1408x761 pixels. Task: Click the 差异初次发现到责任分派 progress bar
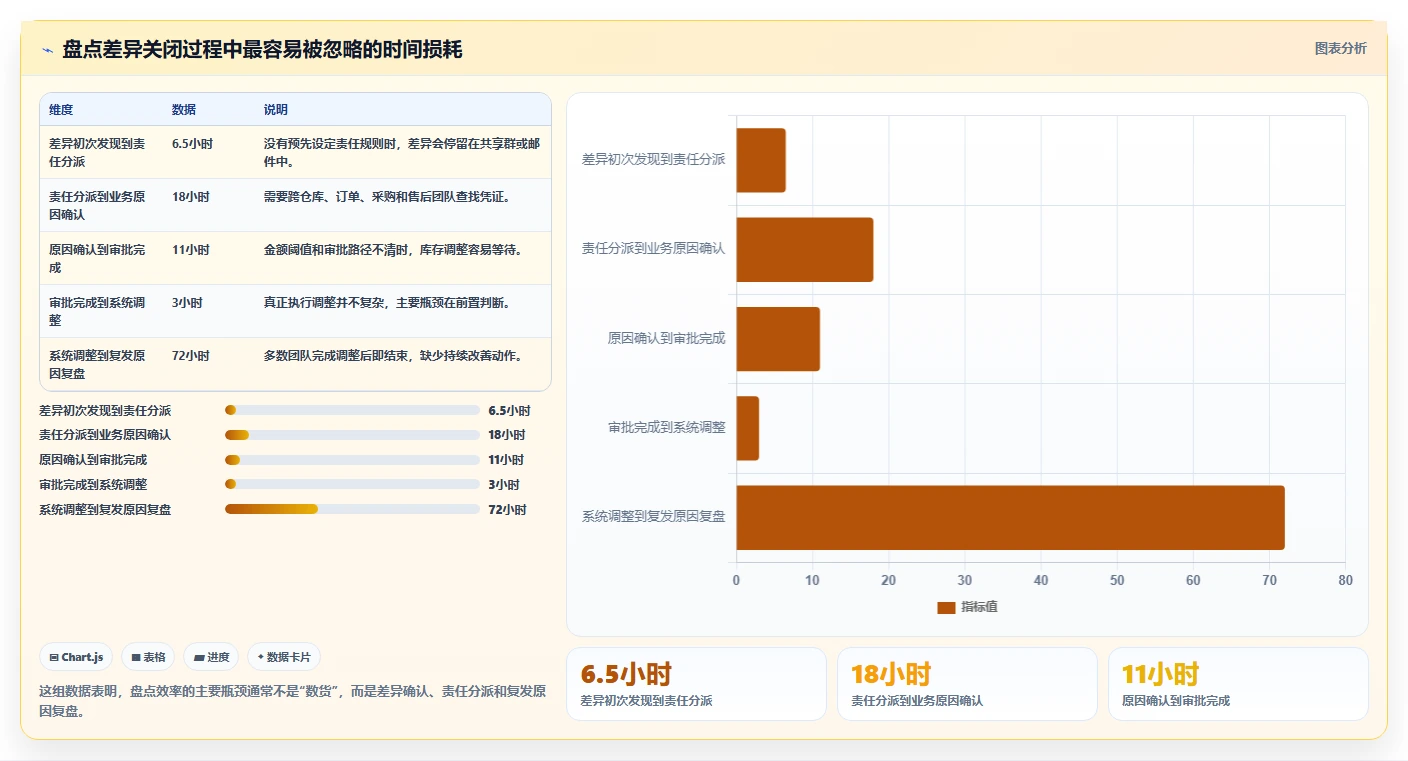352,411
